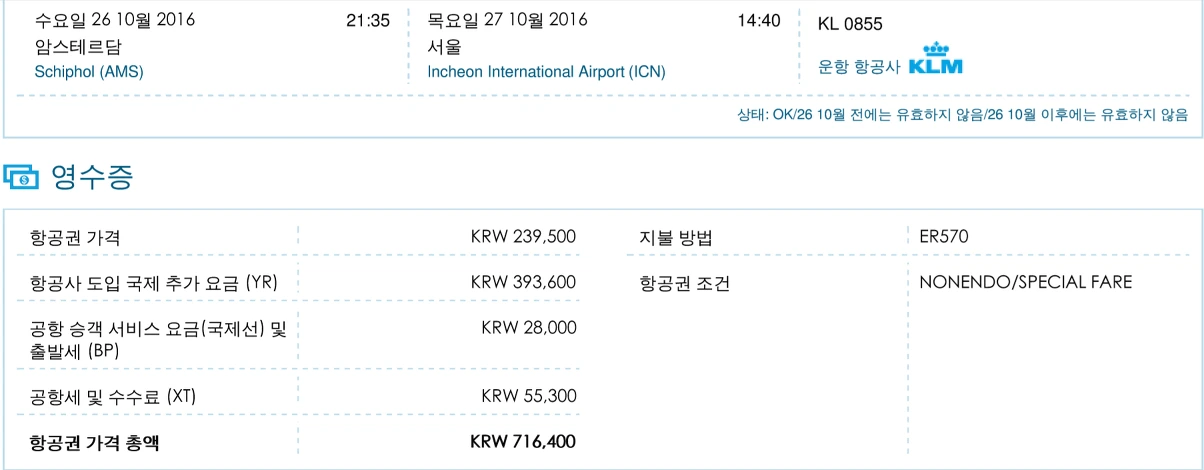This screenshot has height=470, width=1204.
Task: Open the Incheon International Airport (ICN) link
Action: [546, 72]
